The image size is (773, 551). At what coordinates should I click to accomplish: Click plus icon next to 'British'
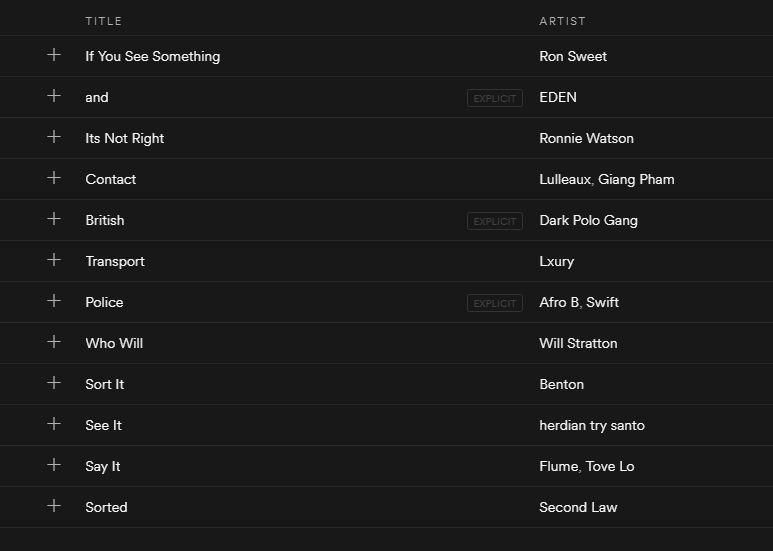tap(54, 218)
